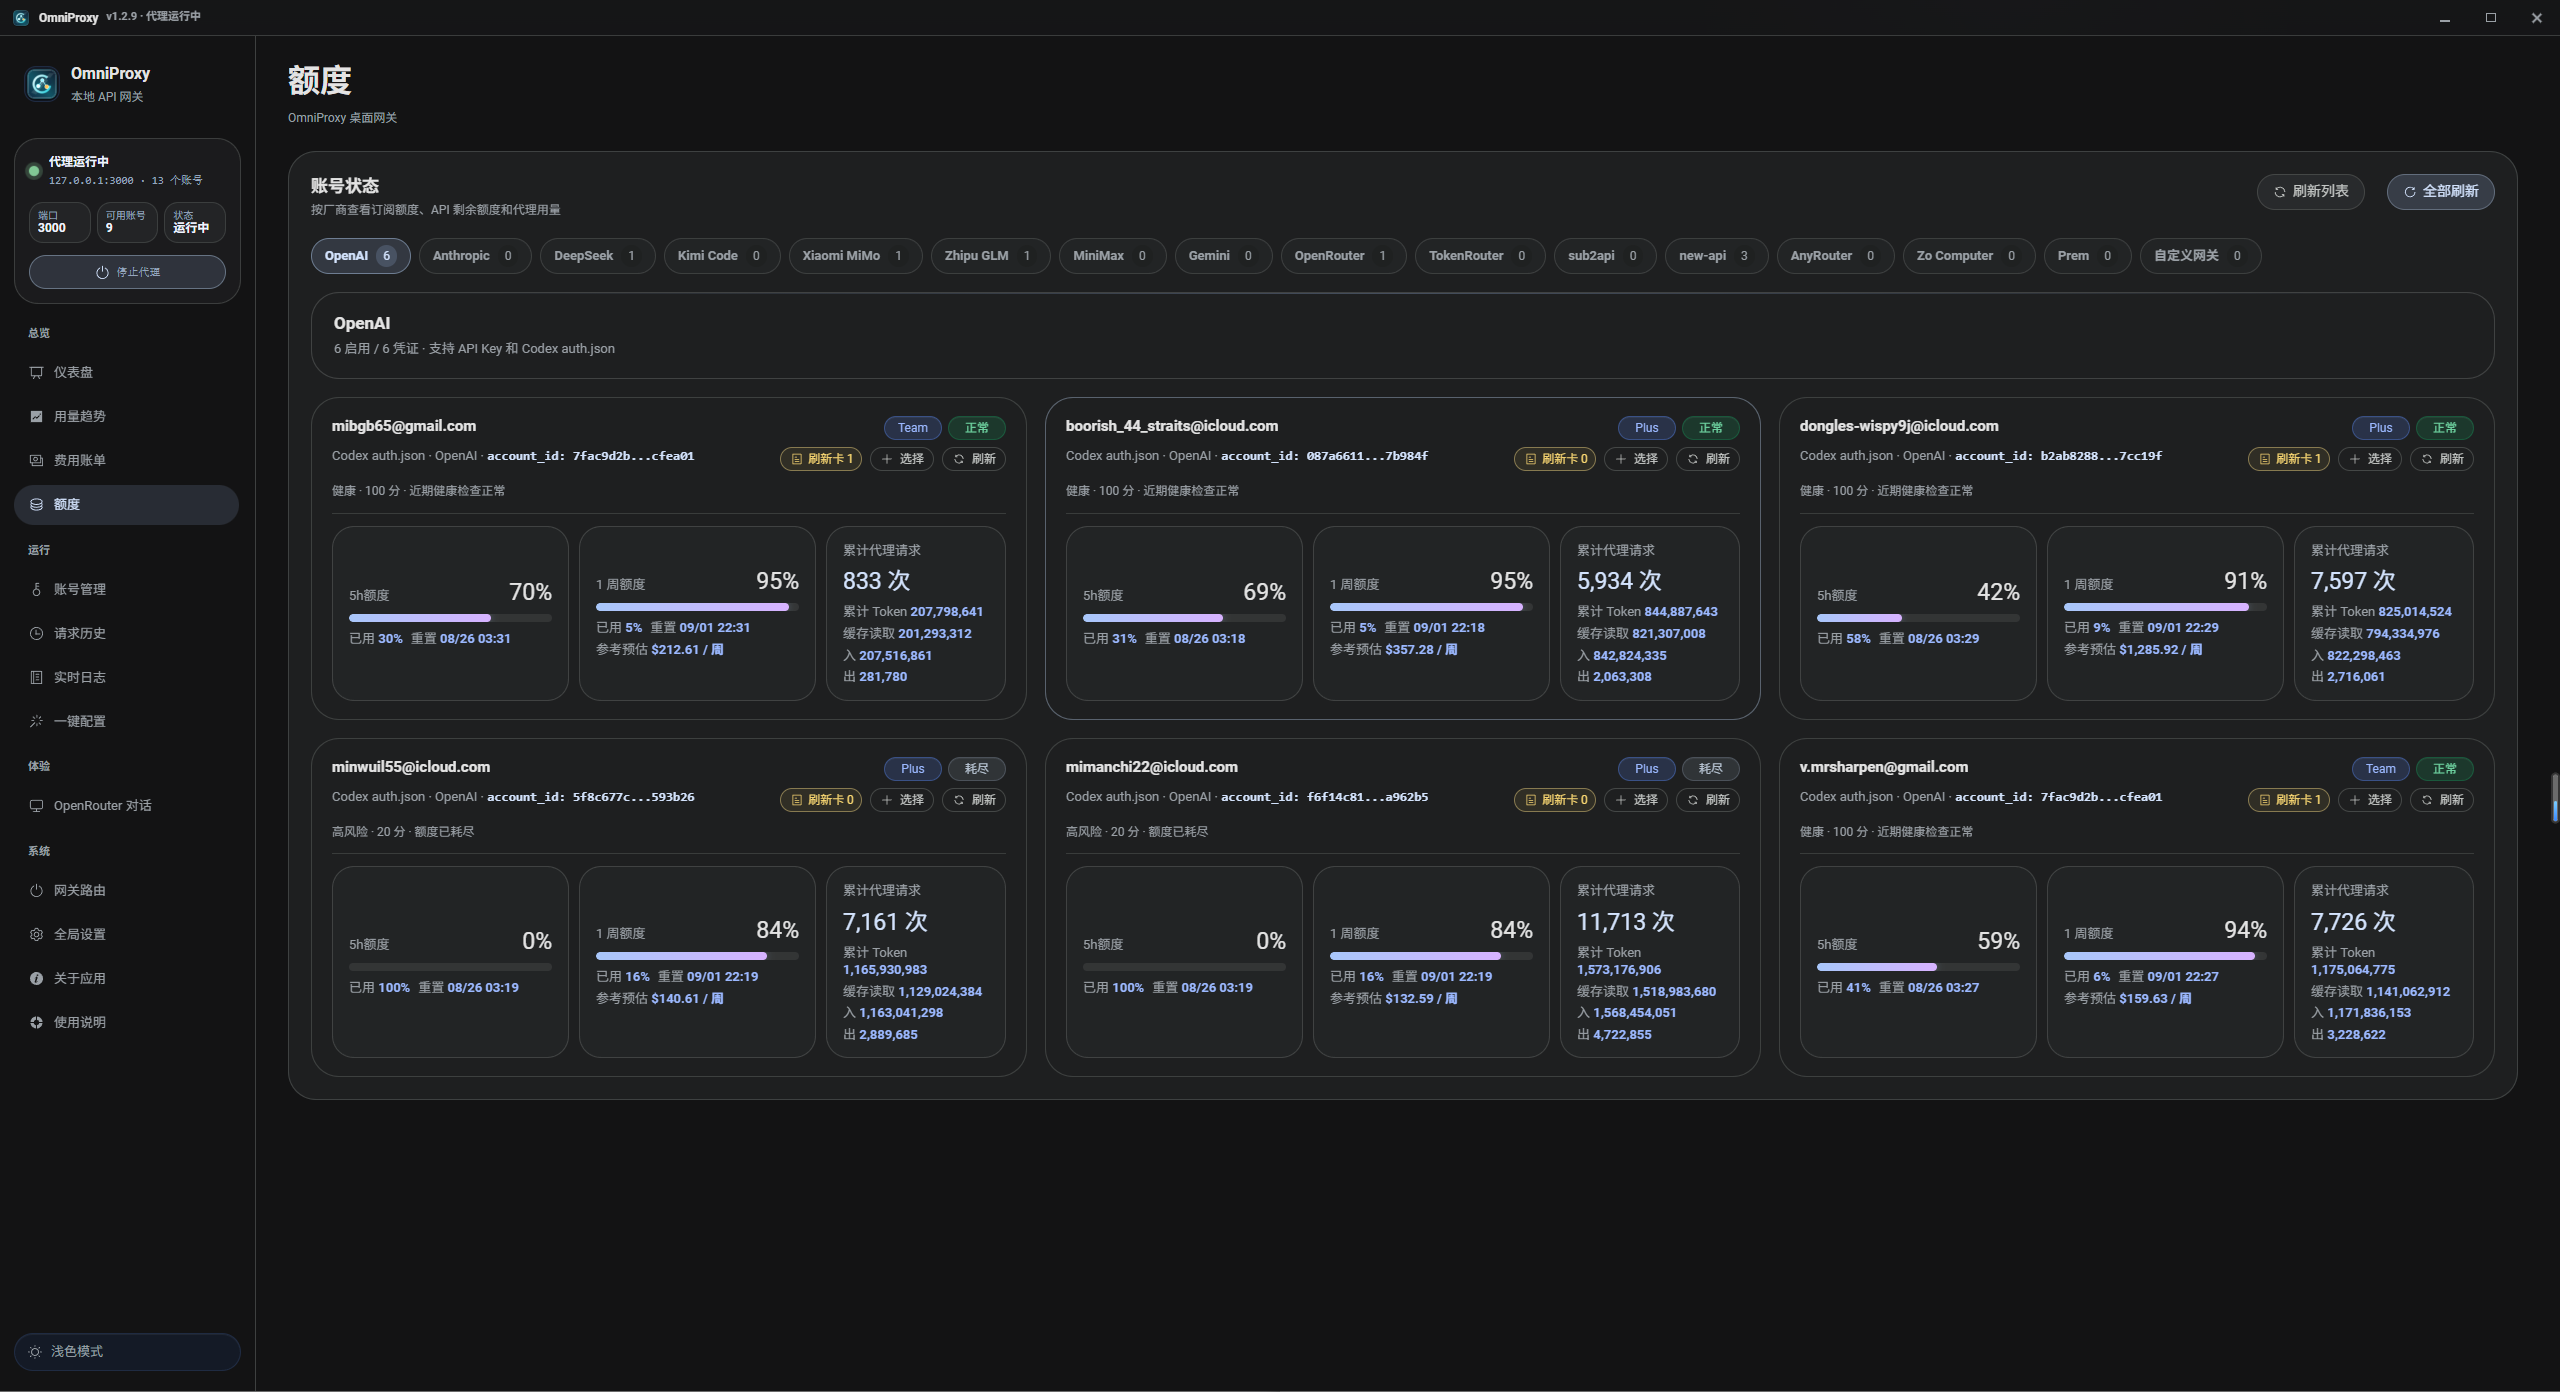Open 网关路由 power icon item
2560x1392 pixels.
[x=37, y=890]
